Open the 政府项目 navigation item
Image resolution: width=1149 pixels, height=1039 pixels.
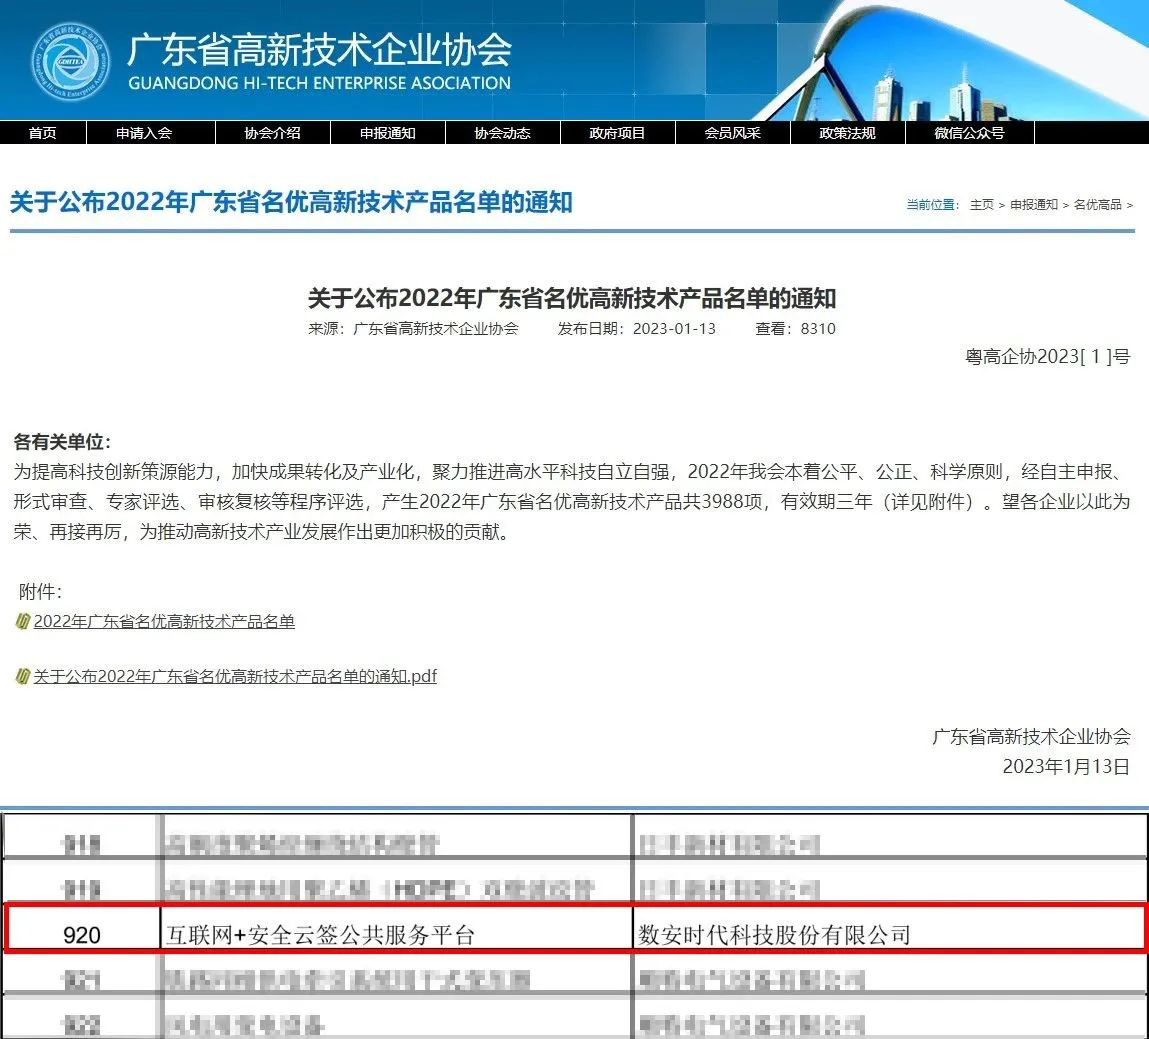click(x=617, y=133)
